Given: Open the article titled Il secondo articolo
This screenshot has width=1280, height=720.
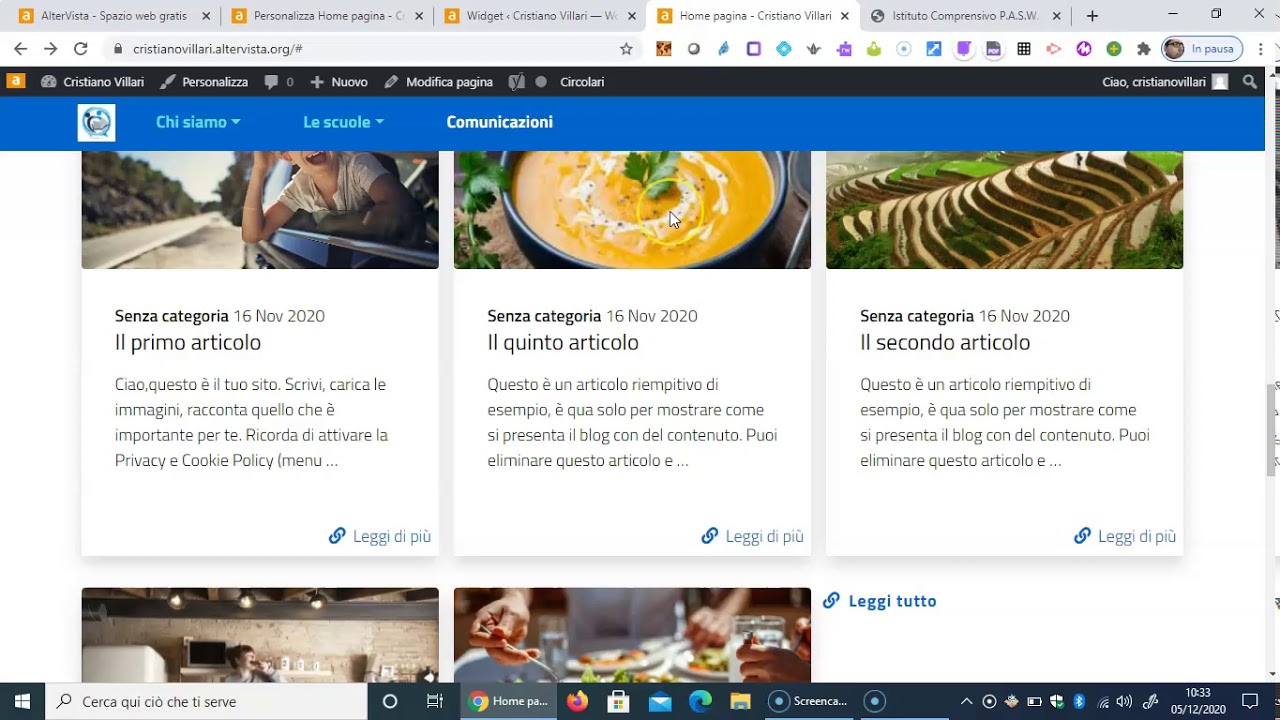Looking at the screenshot, I should 945,342.
